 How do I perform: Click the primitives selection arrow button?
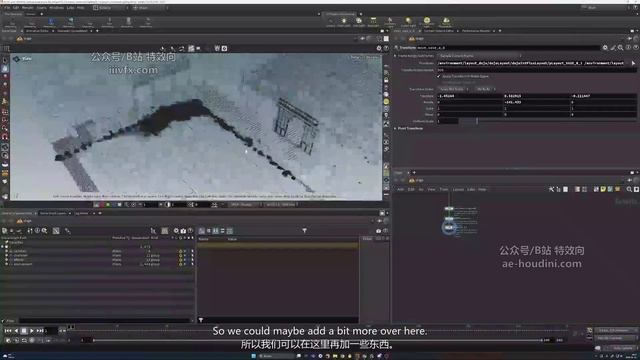pyautogui.click(x=633, y=63)
